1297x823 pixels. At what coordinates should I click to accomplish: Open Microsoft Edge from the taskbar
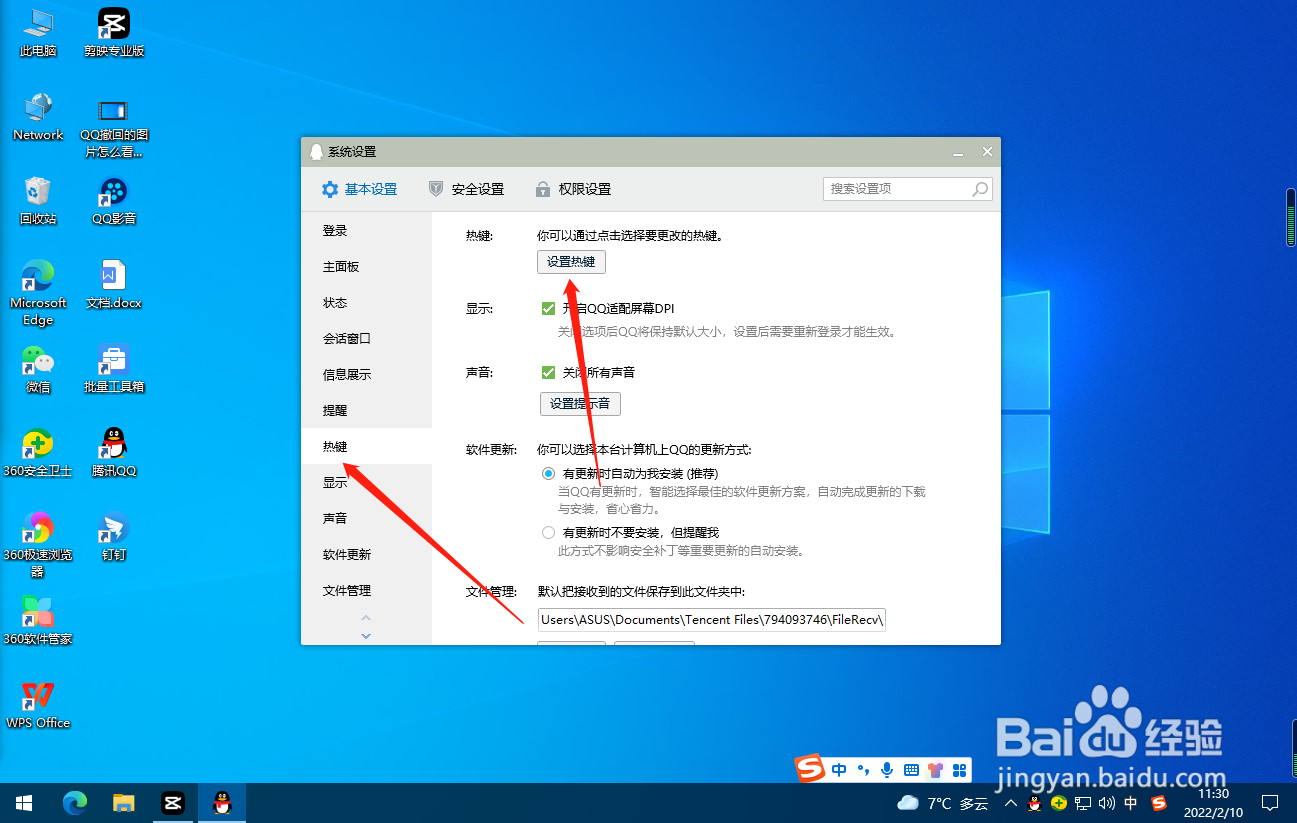(x=74, y=802)
